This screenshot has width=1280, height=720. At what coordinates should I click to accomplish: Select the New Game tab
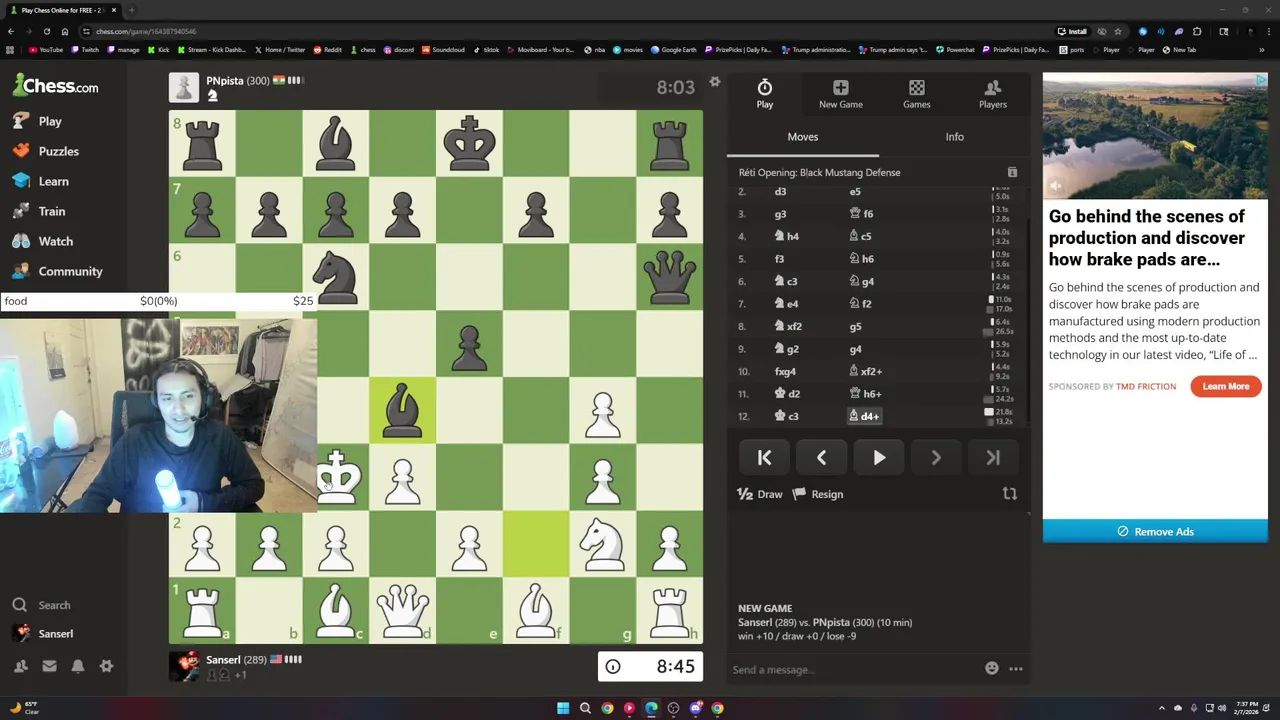[x=841, y=94]
